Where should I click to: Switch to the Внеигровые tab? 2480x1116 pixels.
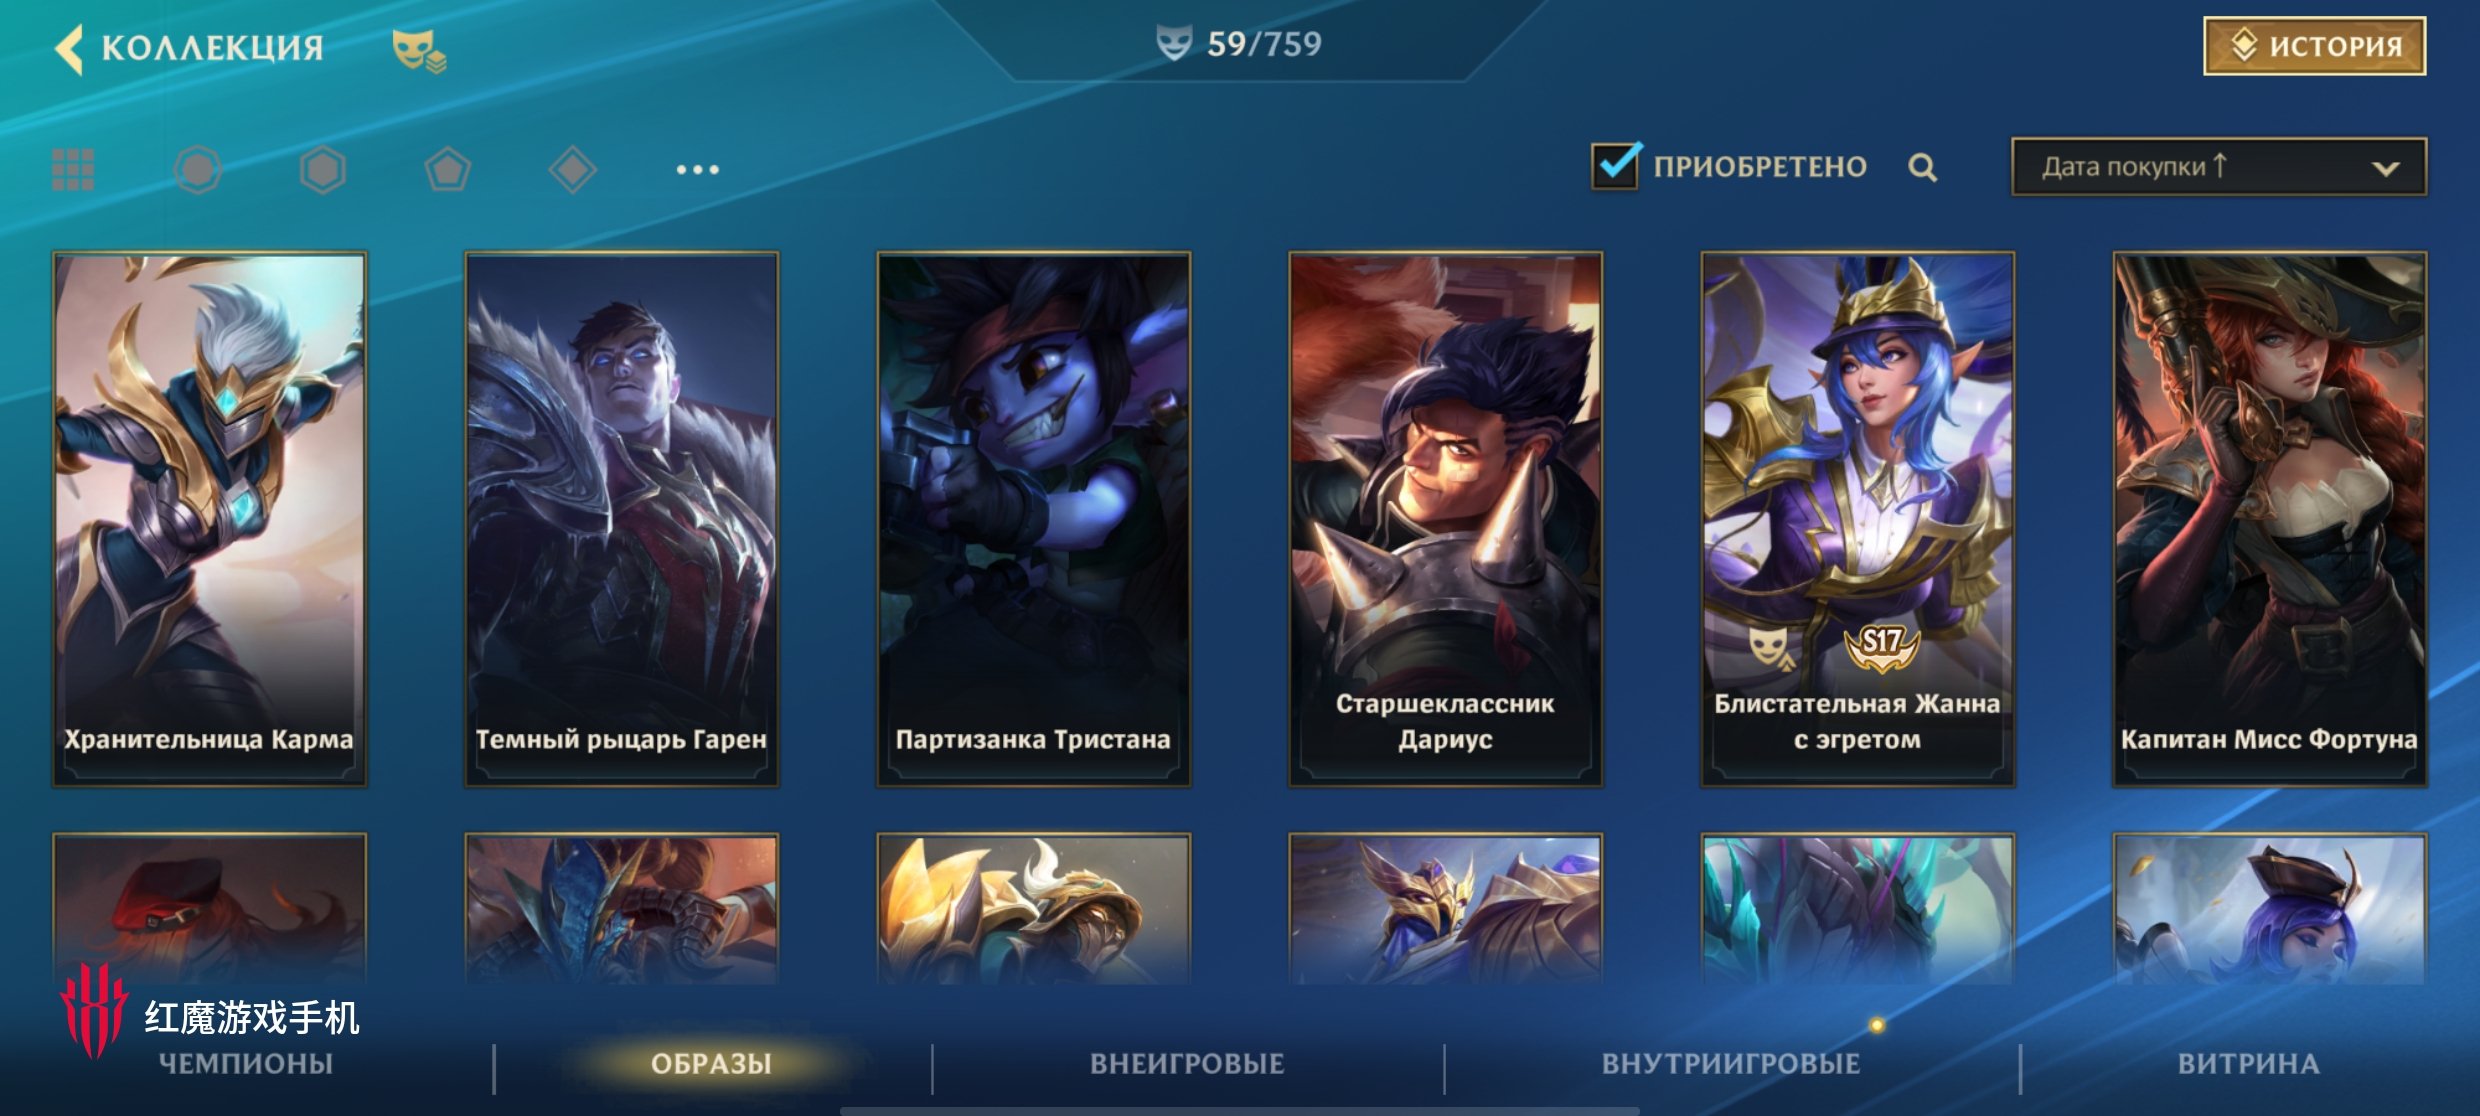[x=1187, y=1063]
